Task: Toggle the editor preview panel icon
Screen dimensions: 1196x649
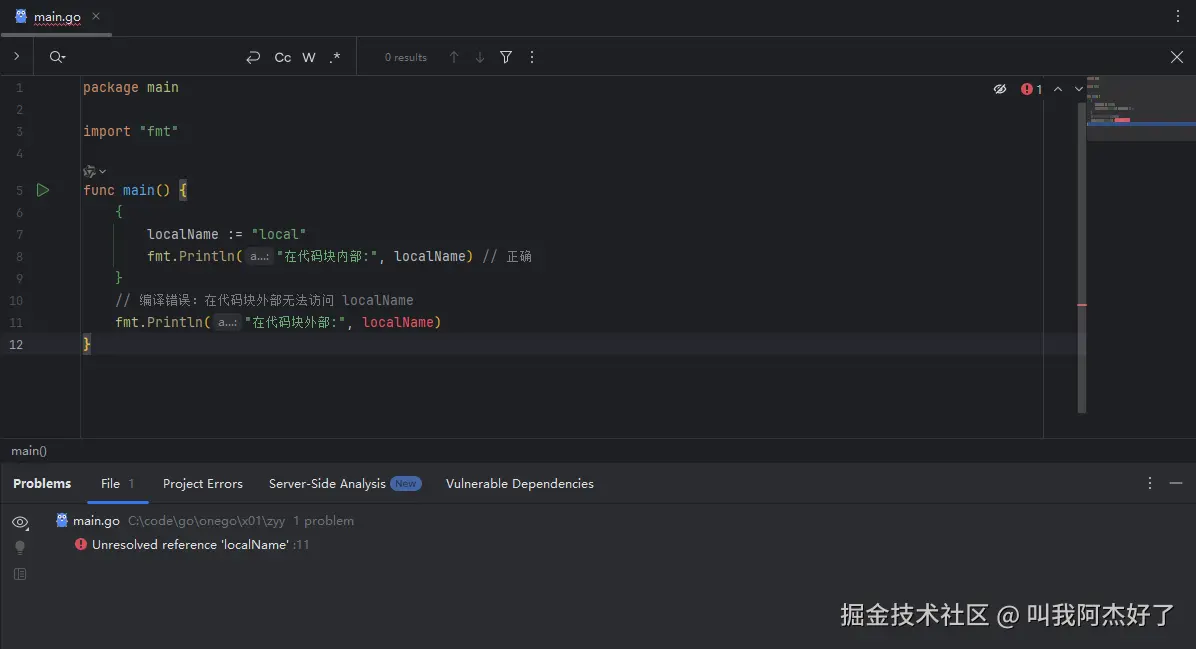Action: click(x=20, y=573)
